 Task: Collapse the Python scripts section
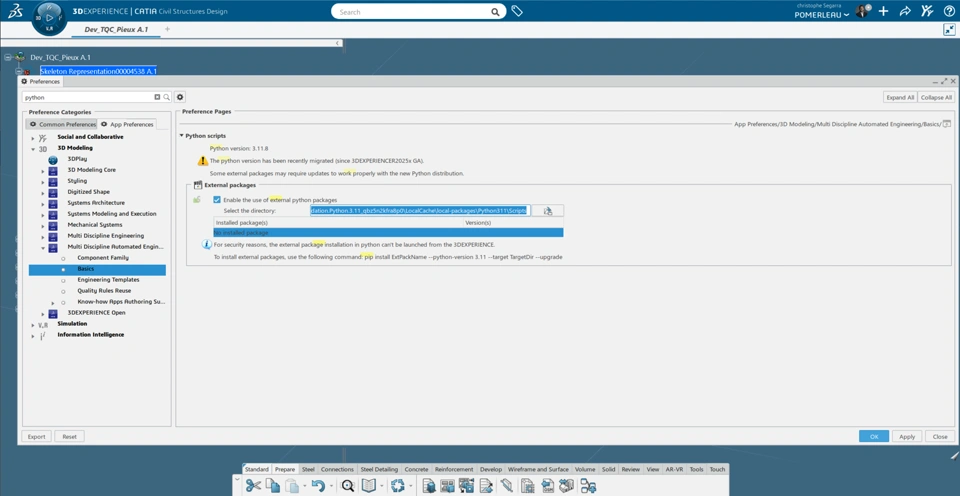[181, 136]
